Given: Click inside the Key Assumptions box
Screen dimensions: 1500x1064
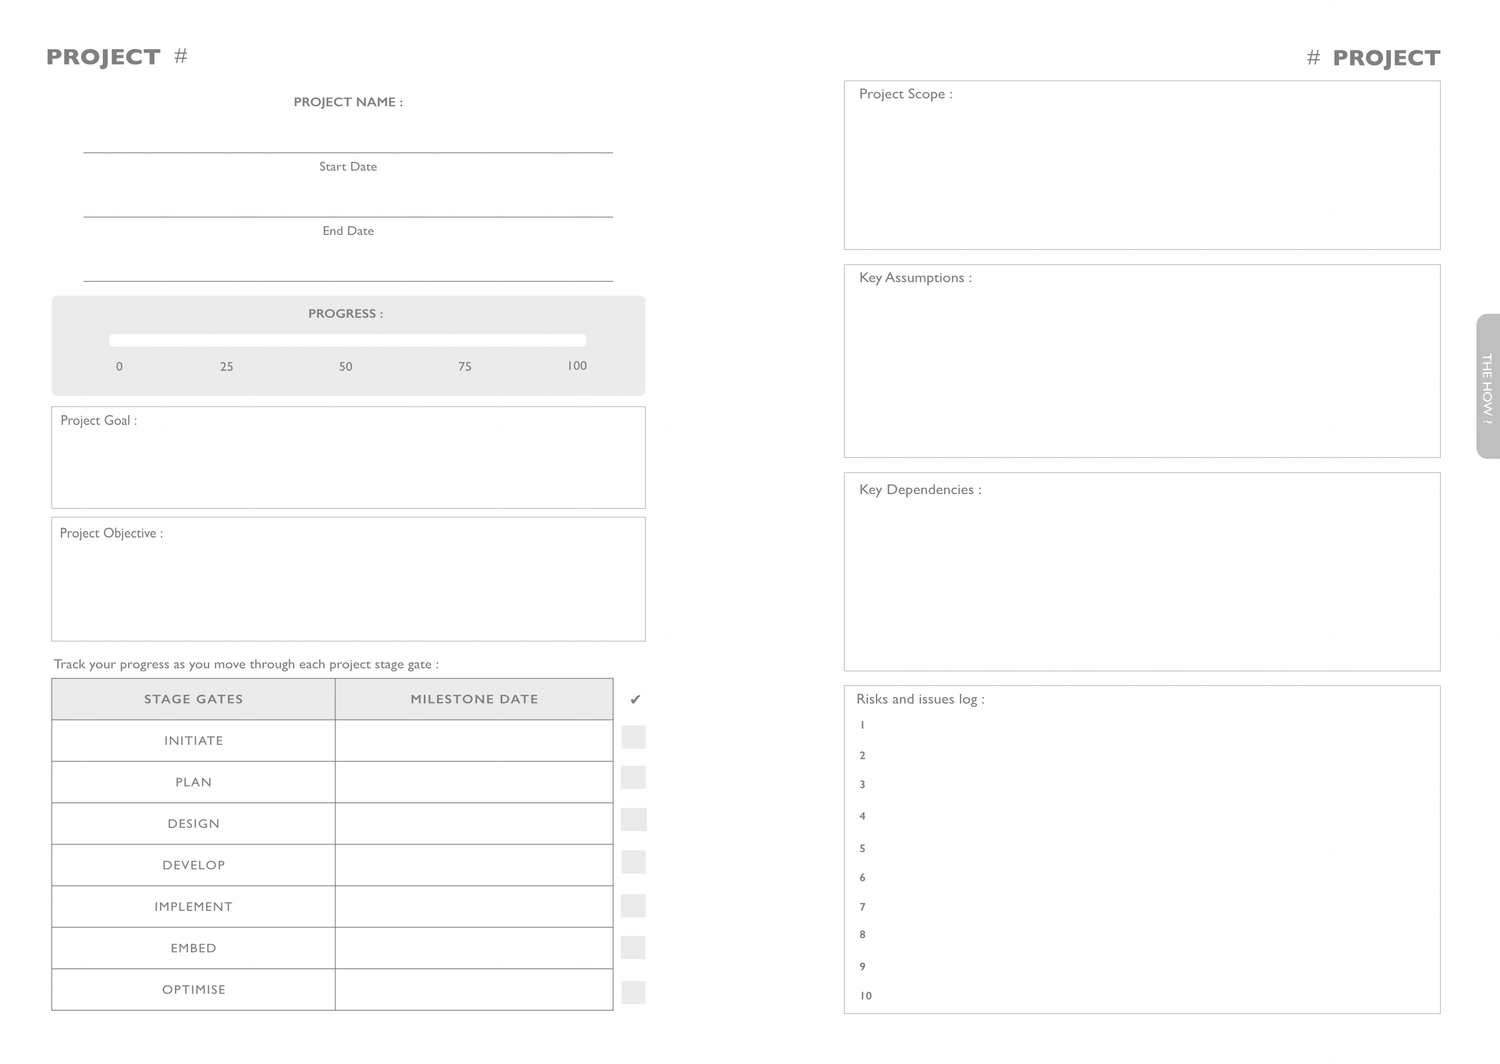Looking at the screenshot, I should pyautogui.click(x=1142, y=361).
